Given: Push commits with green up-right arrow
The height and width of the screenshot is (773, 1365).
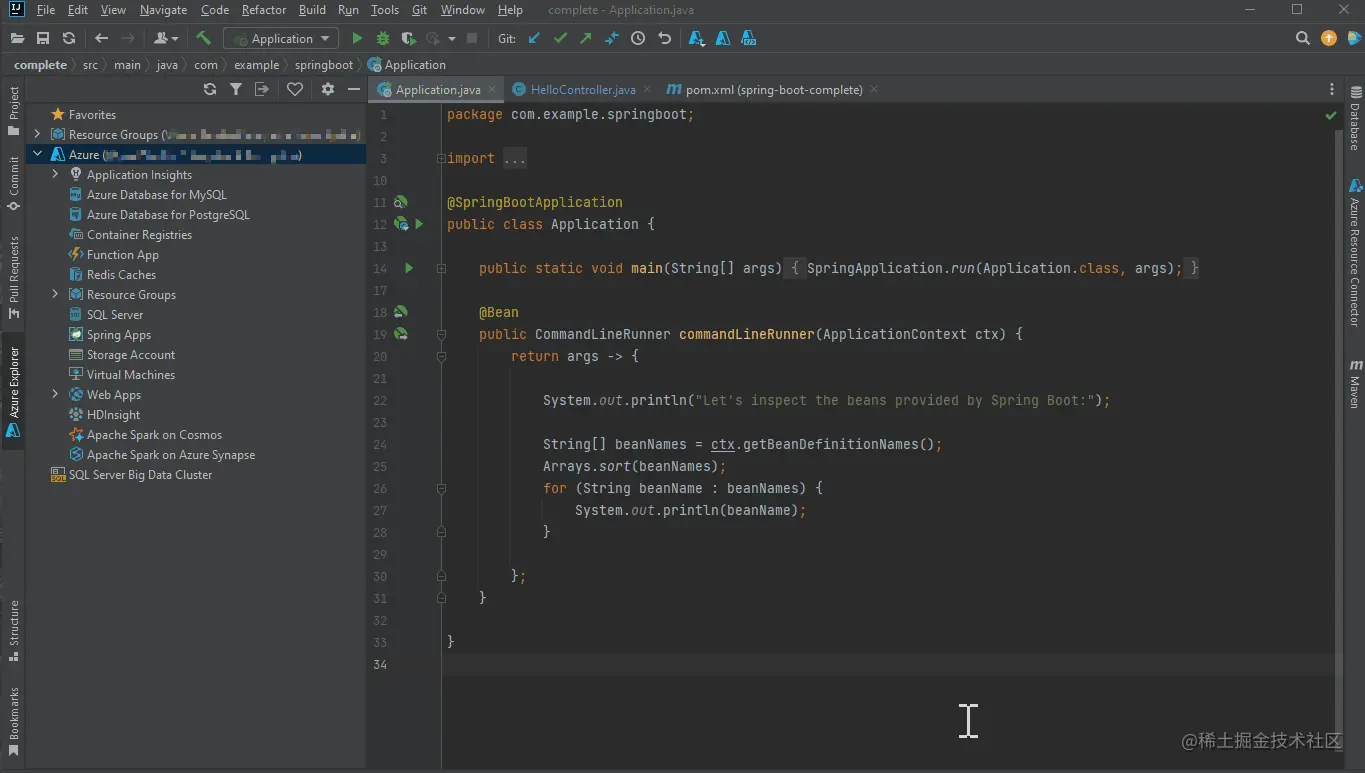Looking at the screenshot, I should point(586,38).
